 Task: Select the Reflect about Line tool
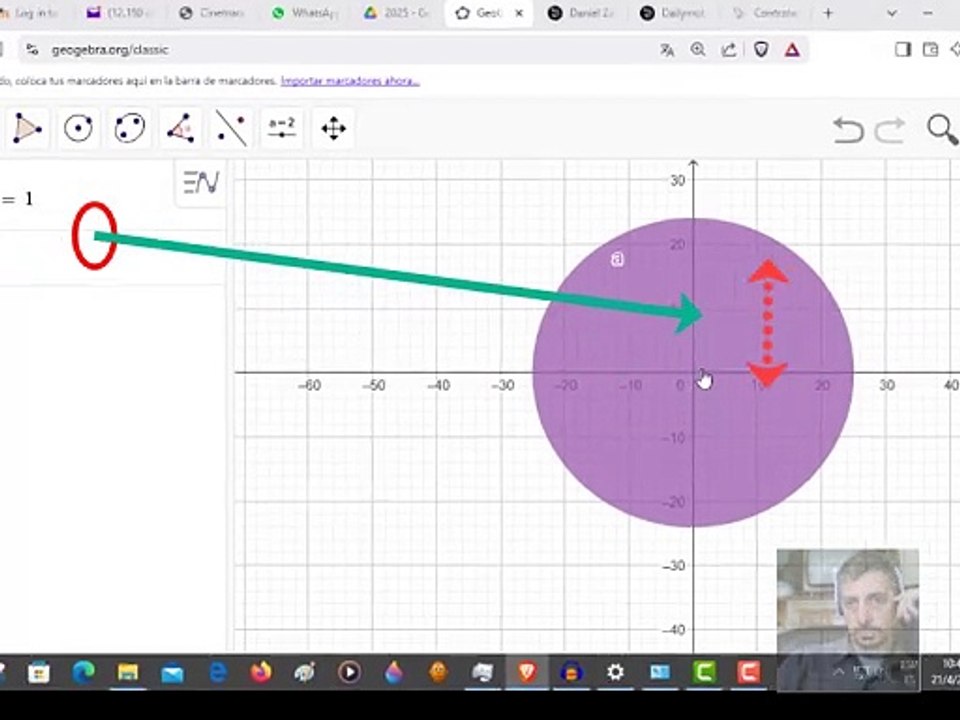pos(231,129)
